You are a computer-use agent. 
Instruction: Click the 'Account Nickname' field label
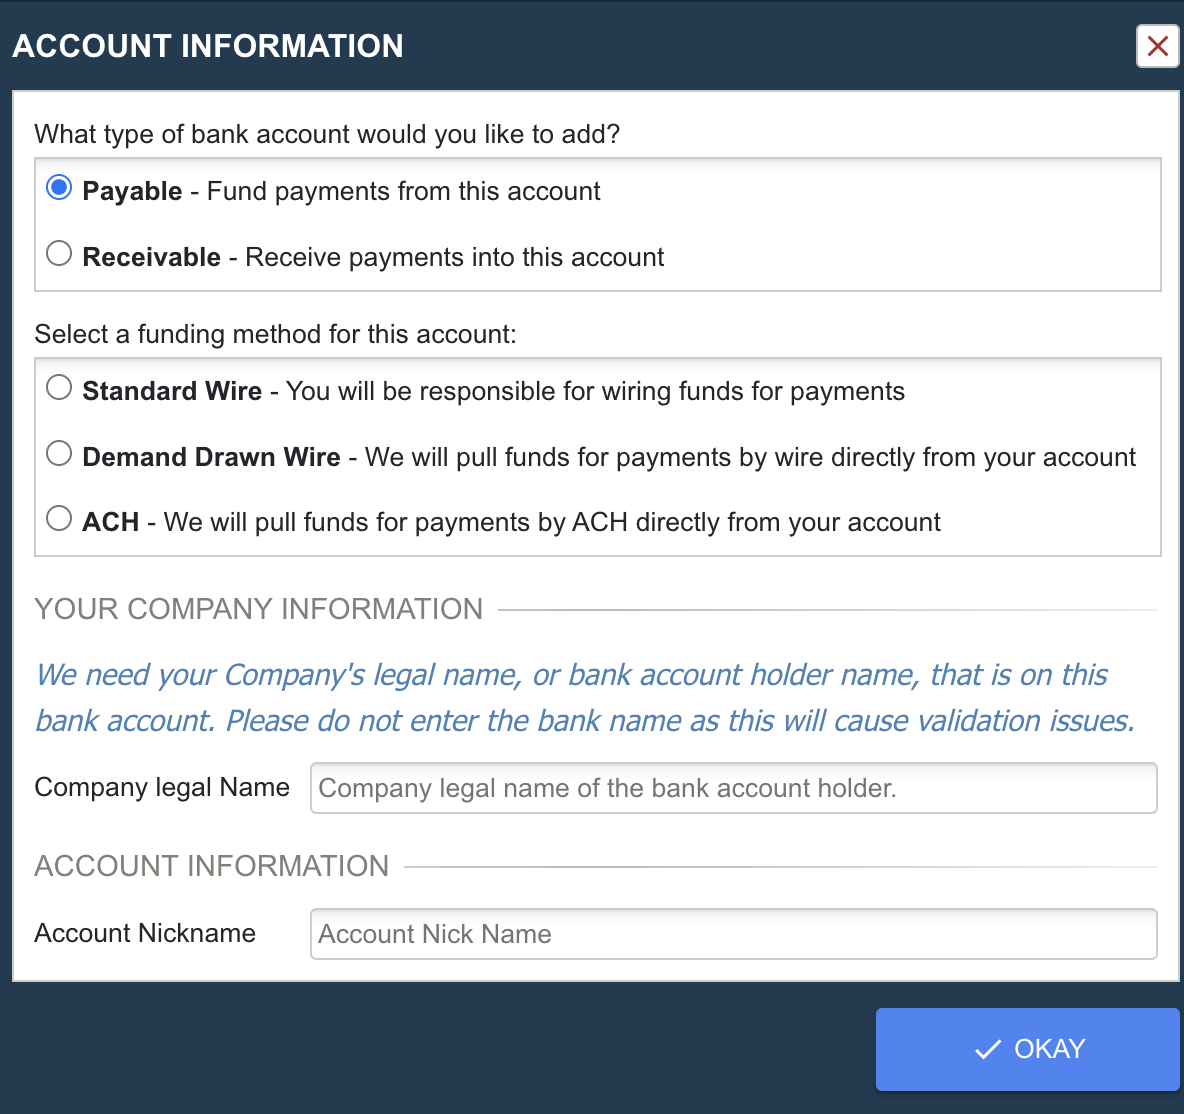point(145,933)
